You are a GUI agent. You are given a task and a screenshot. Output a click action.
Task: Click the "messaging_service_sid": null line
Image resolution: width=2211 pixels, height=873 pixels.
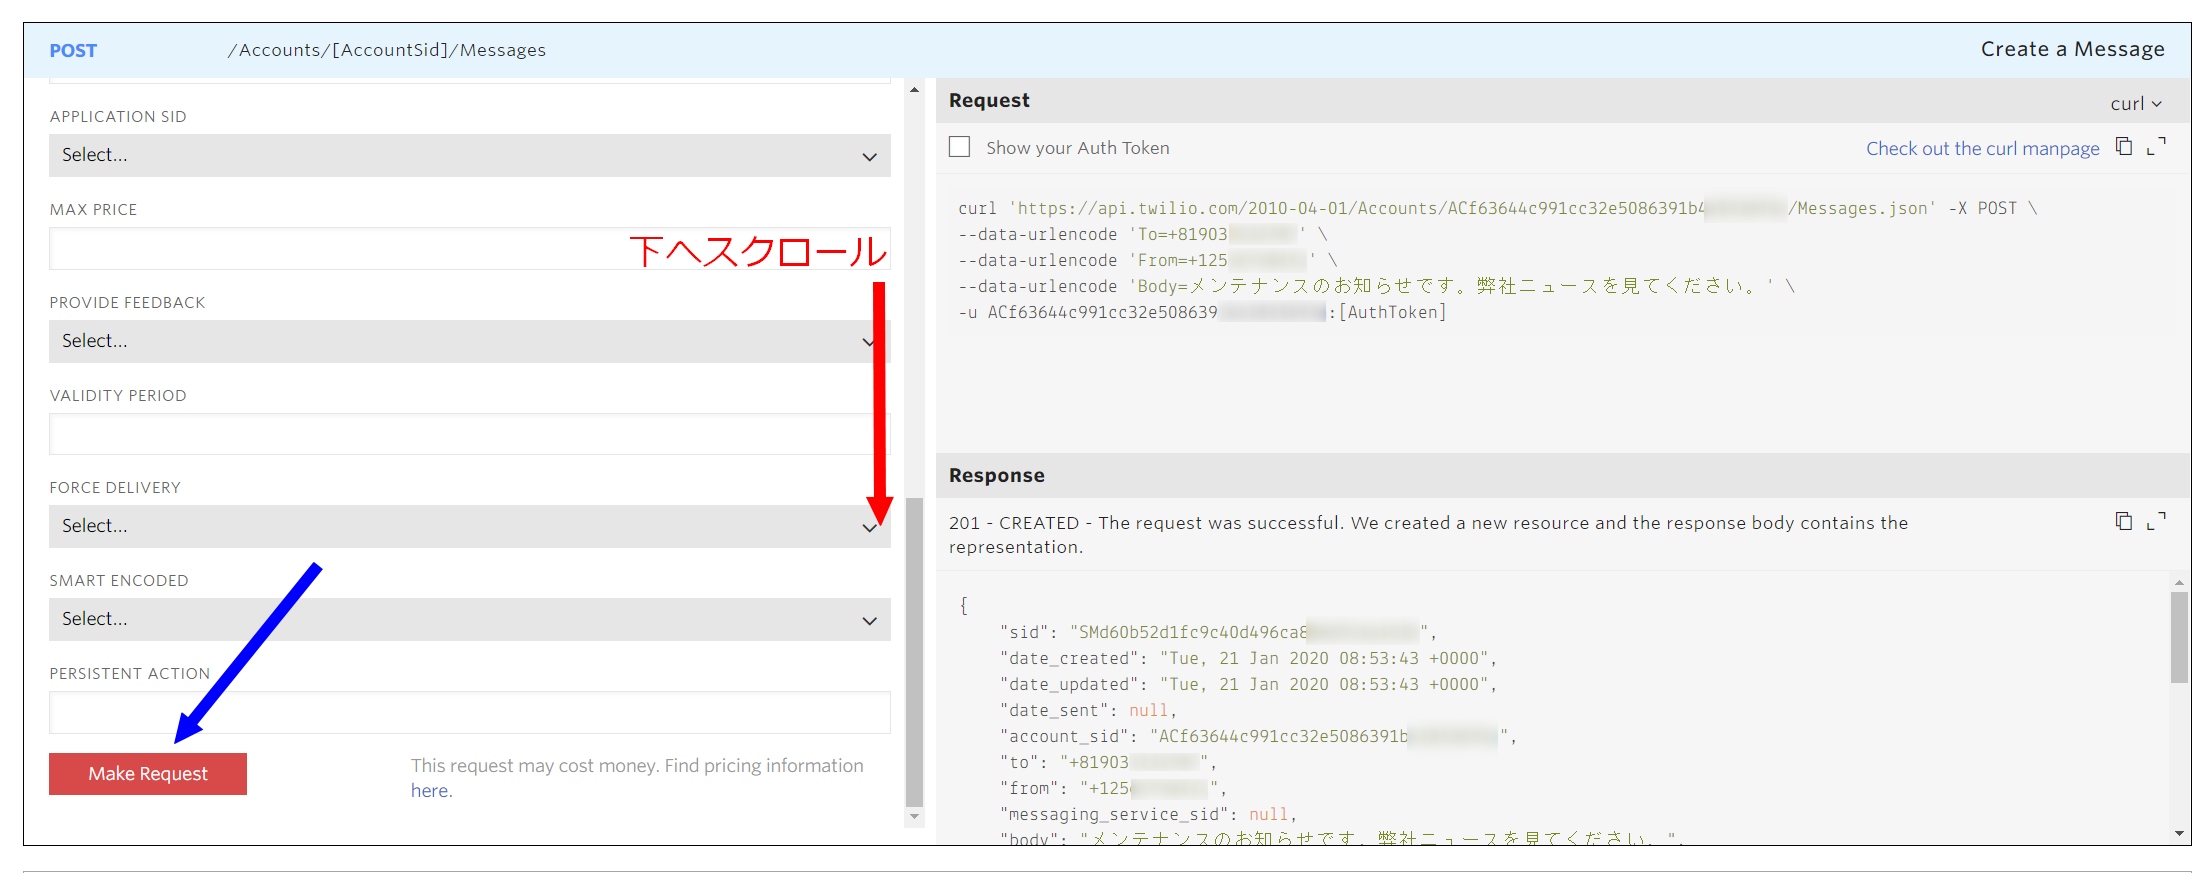(1147, 815)
